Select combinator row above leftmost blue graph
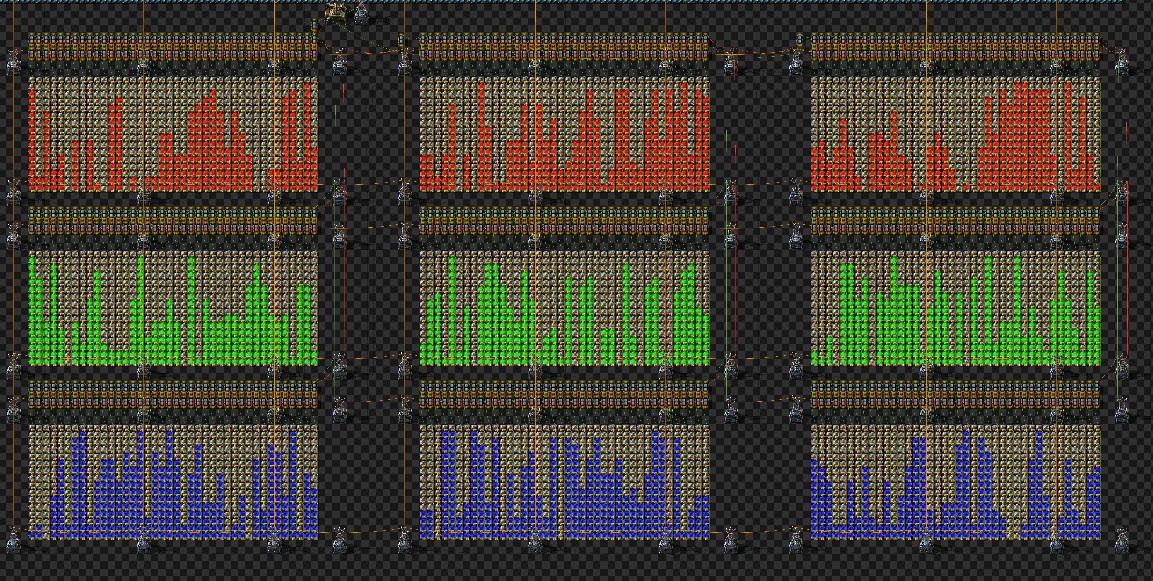The image size is (1153, 581). coord(173,395)
